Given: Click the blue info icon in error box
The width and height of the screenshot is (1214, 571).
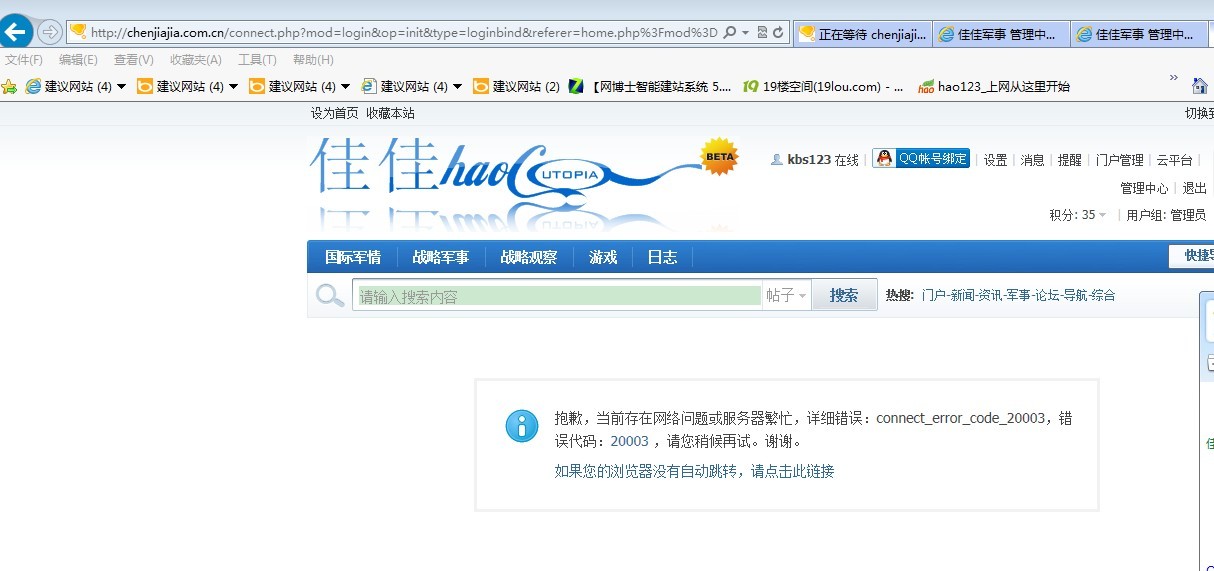Looking at the screenshot, I should [522, 425].
